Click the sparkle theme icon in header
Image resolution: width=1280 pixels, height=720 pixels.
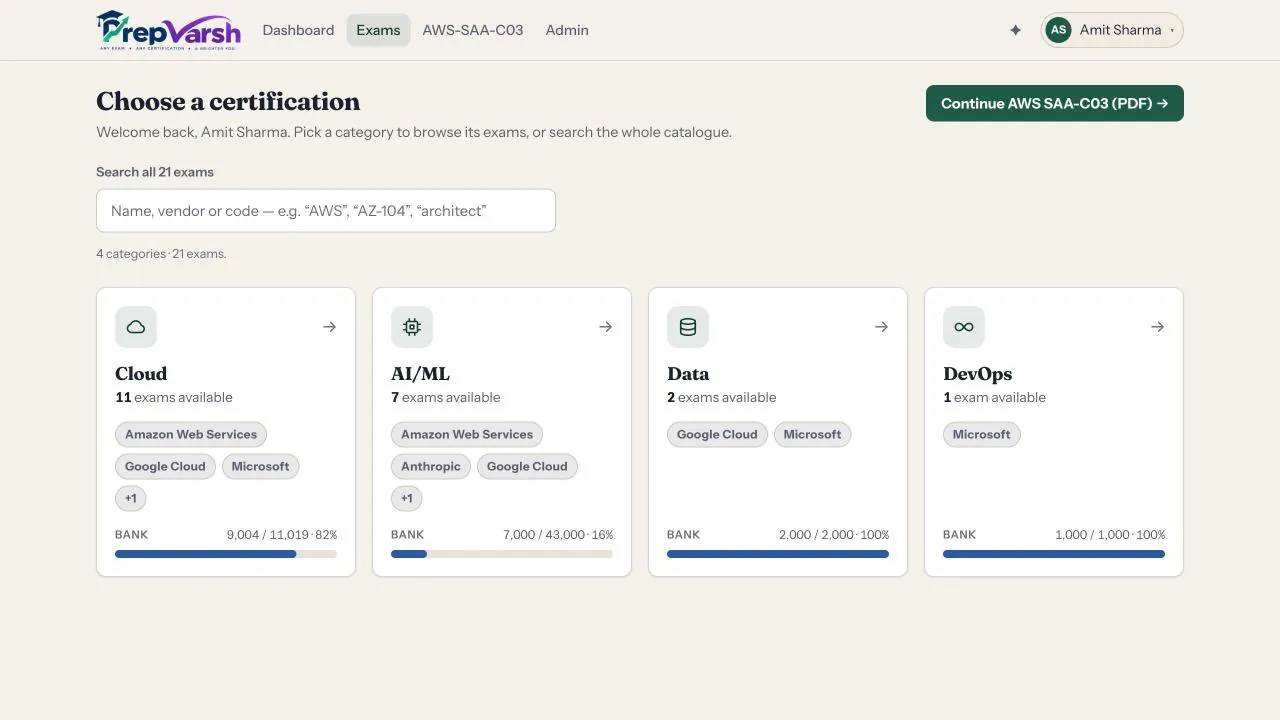coord(1015,30)
